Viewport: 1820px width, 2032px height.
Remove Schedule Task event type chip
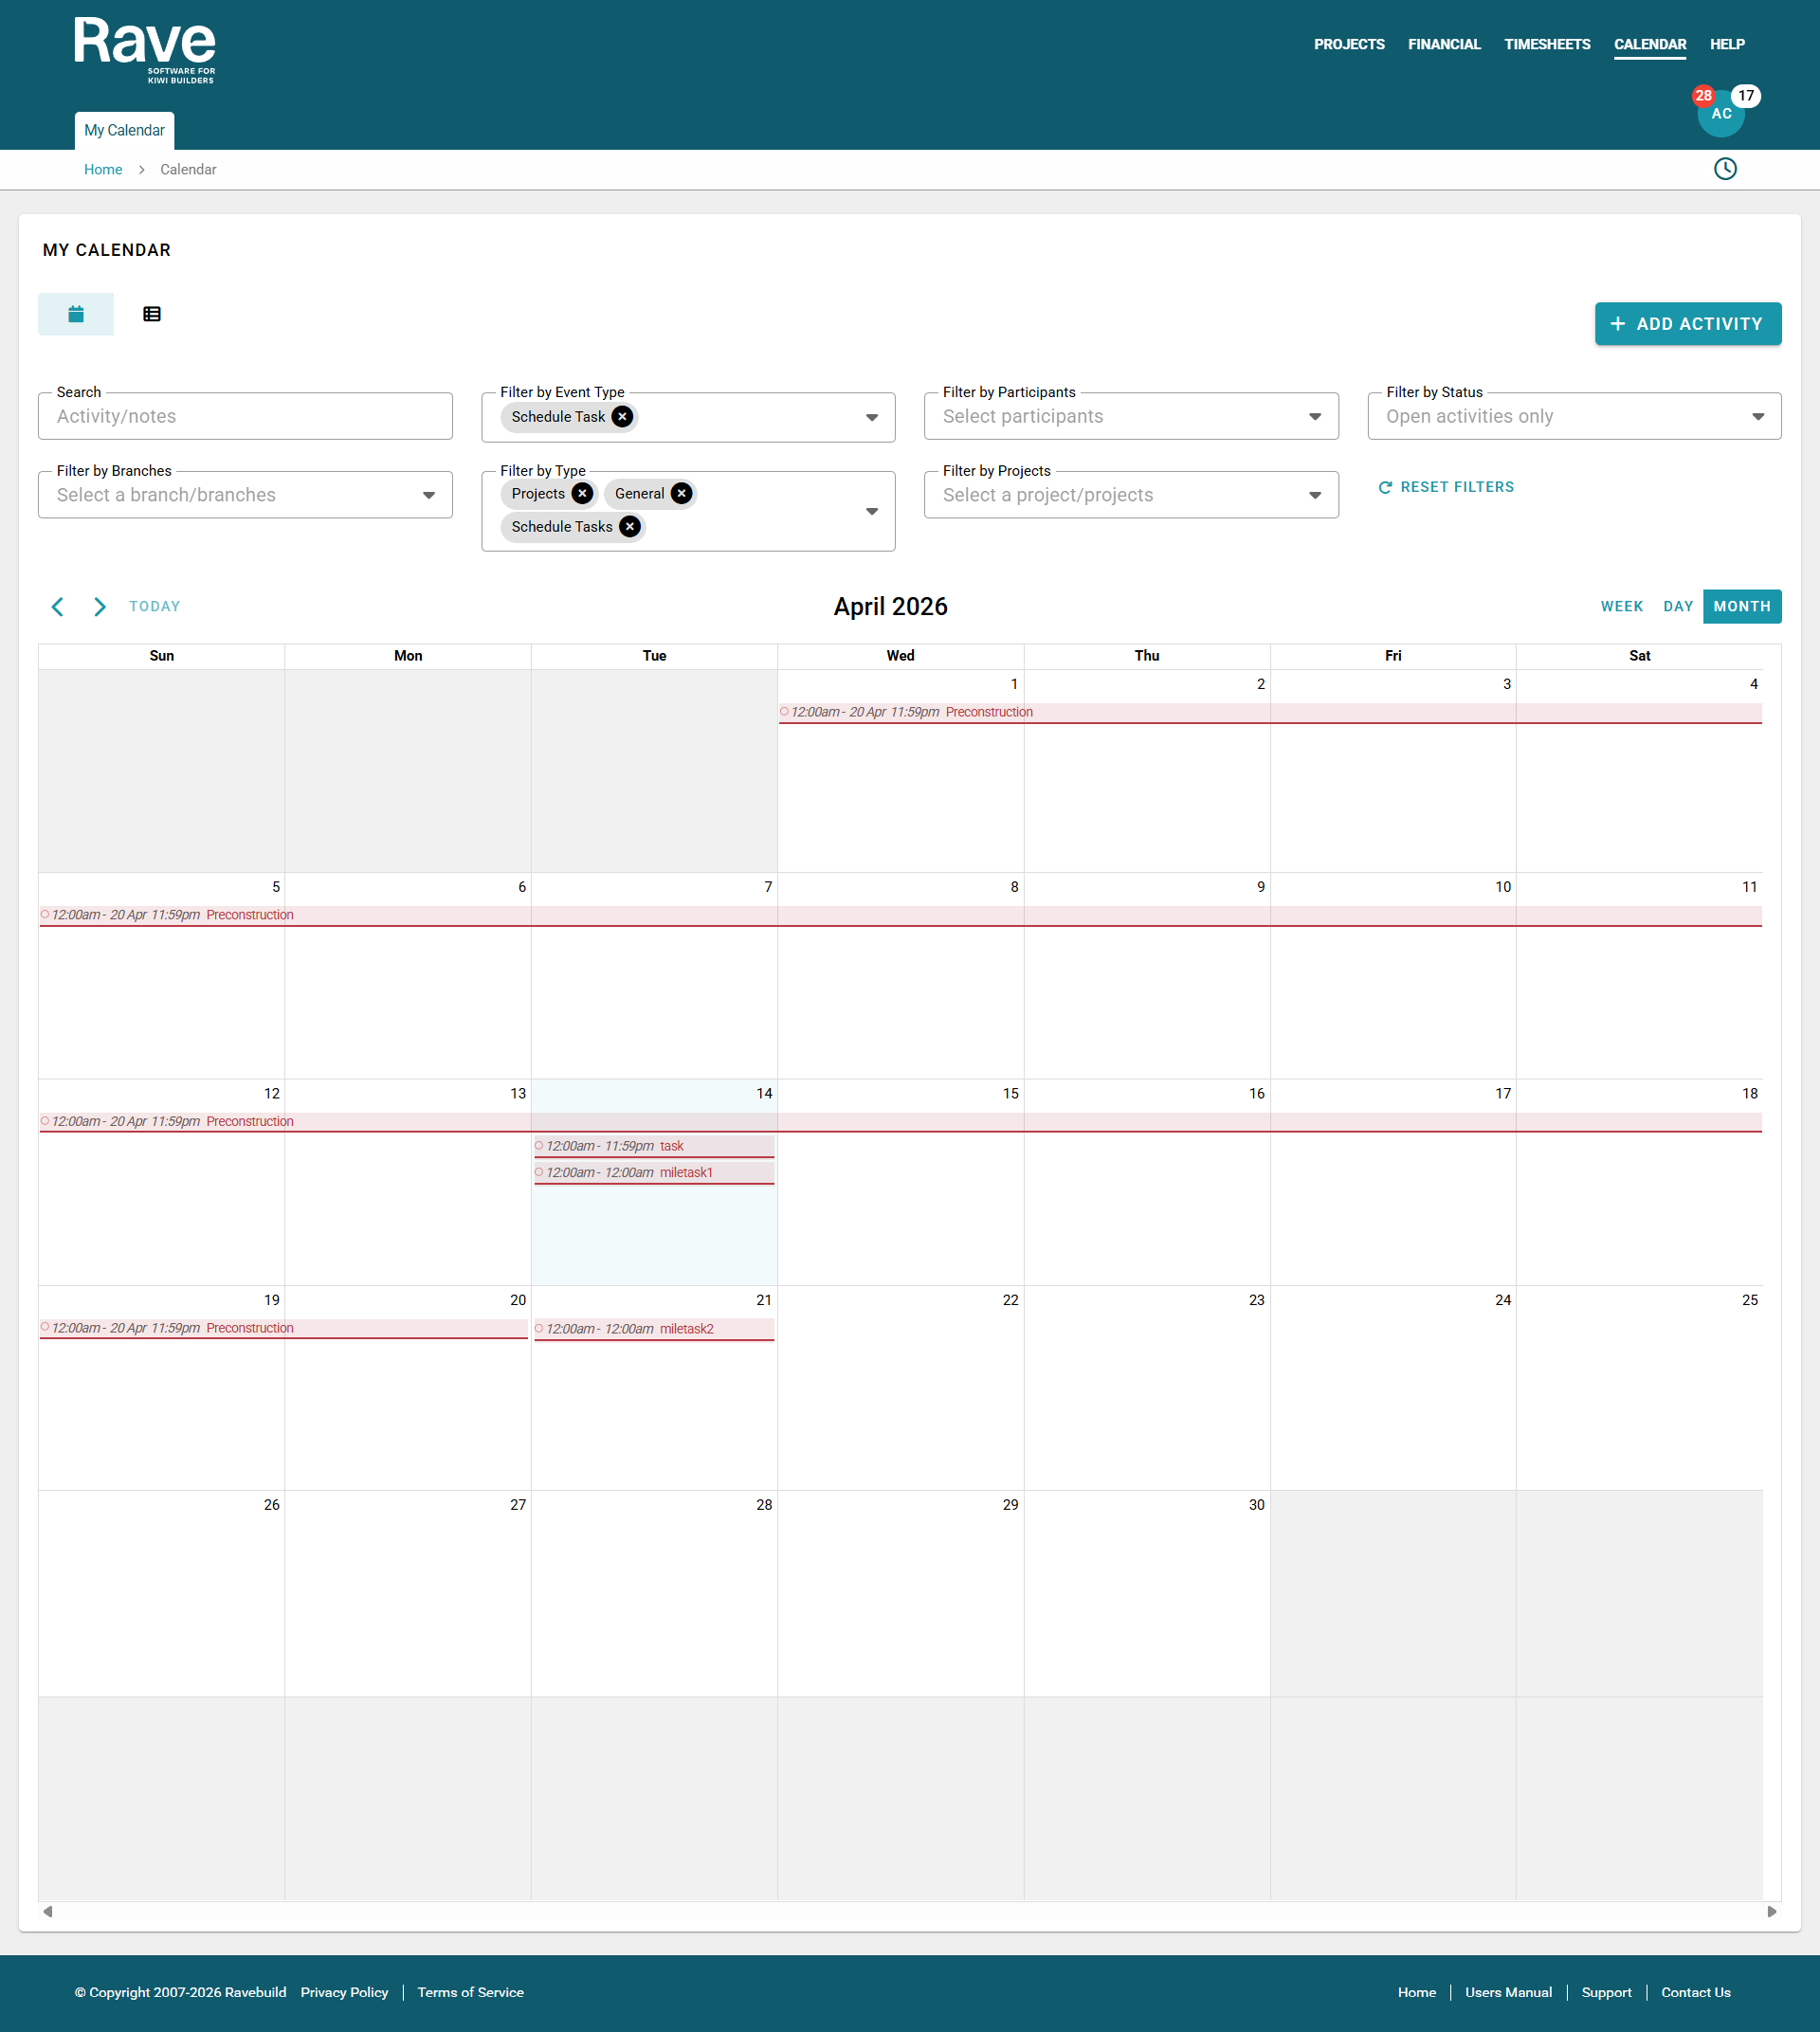pos(622,417)
